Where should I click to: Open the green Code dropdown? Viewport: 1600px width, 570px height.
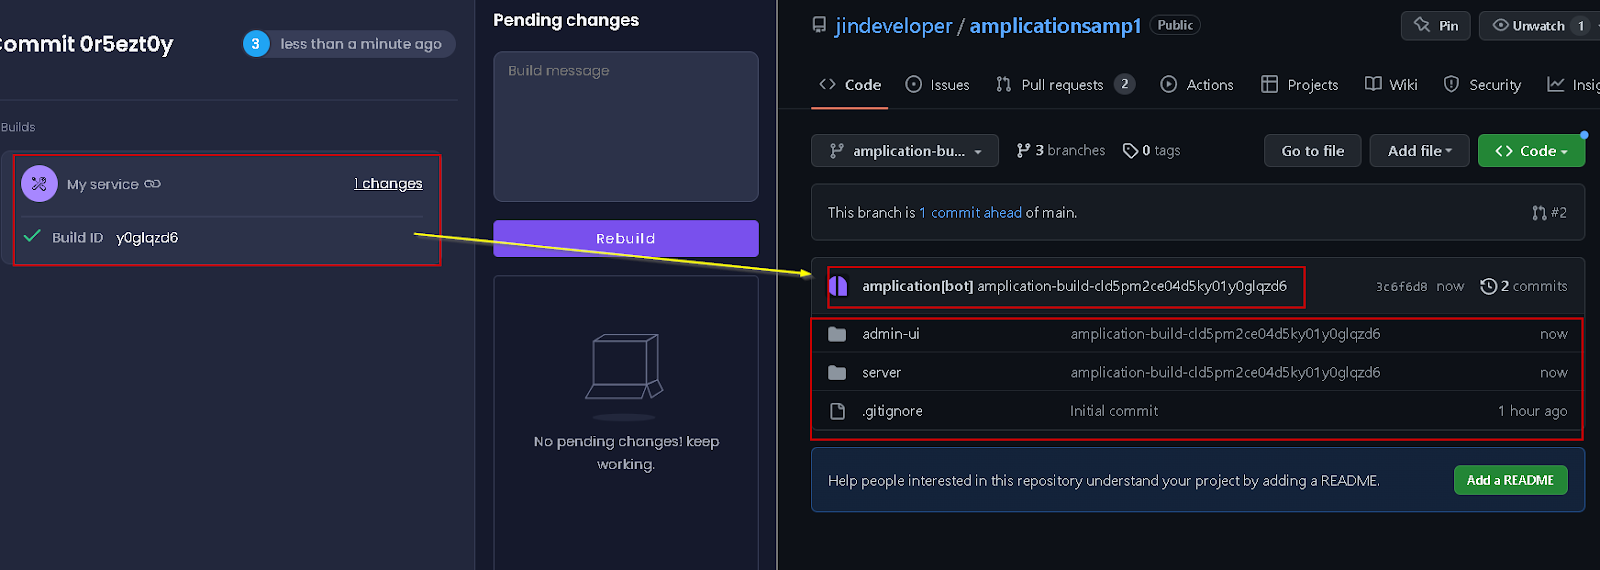(x=1531, y=151)
